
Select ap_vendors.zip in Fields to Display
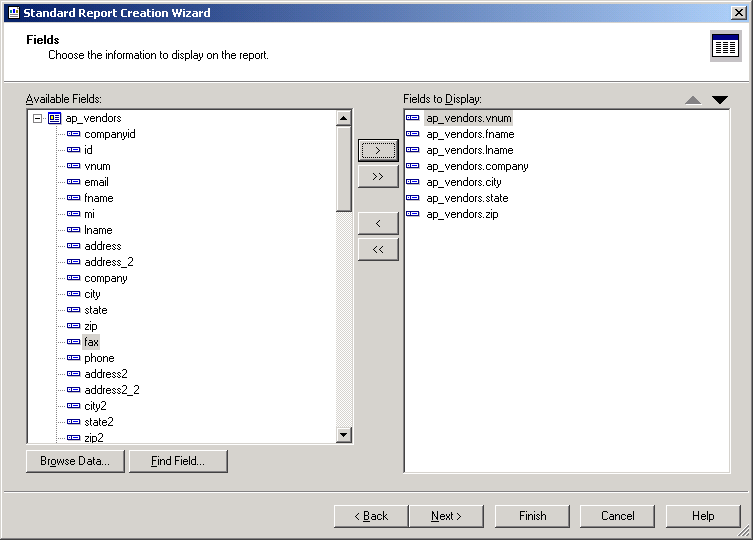pyautogui.click(x=461, y=214)
